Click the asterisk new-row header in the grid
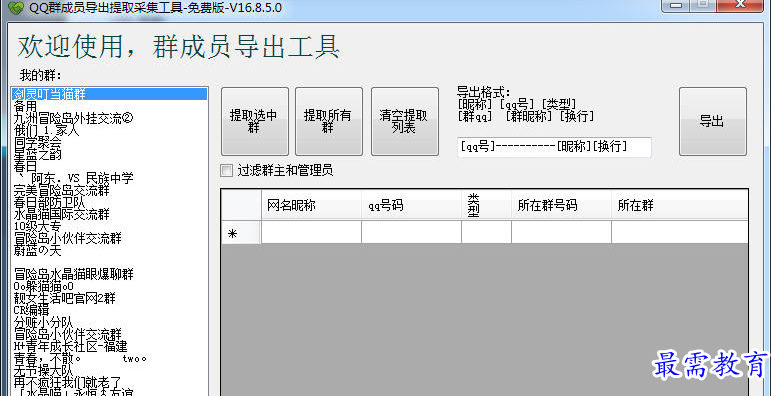776x396 pixels. 241,232
